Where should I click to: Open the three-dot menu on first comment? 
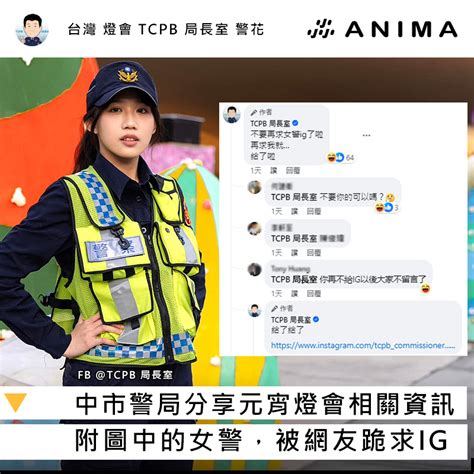click(x=366, y=135)
